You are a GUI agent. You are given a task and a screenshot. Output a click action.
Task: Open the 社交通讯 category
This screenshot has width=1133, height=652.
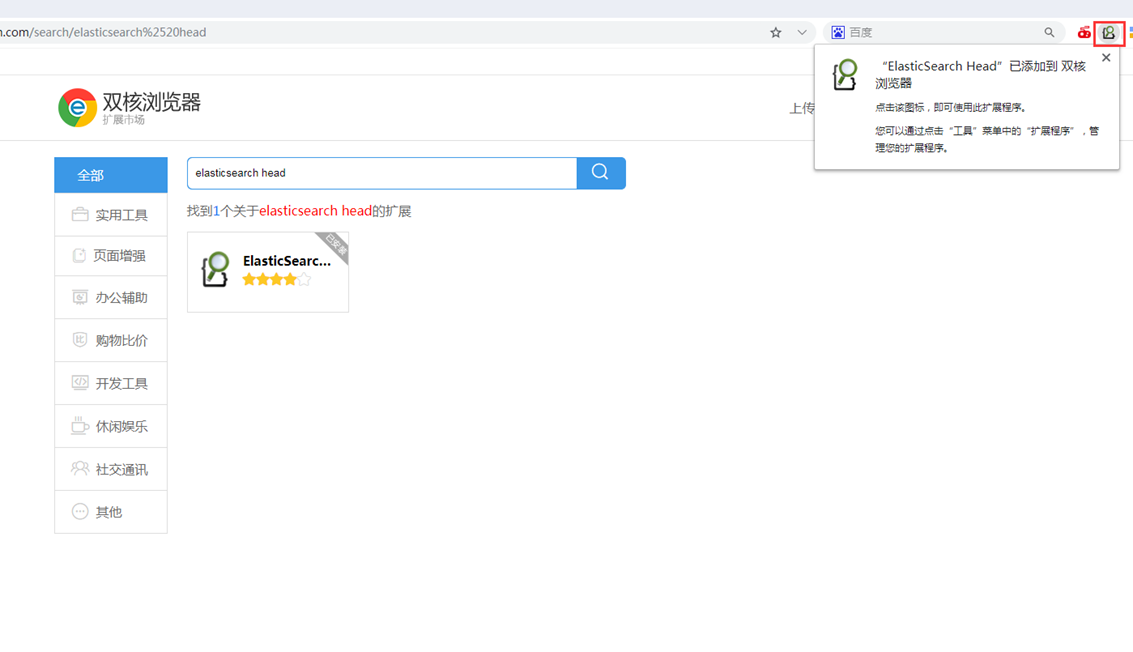111,469
